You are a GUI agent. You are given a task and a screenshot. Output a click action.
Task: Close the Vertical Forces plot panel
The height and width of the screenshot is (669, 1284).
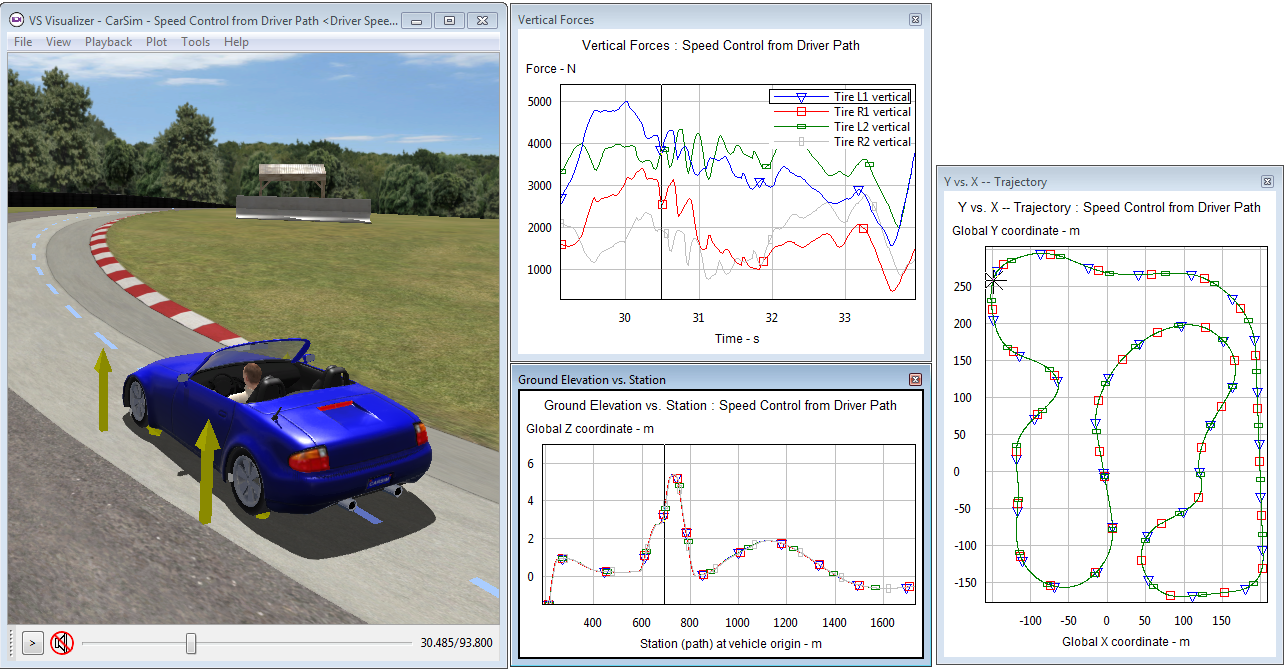click(915, 19)
